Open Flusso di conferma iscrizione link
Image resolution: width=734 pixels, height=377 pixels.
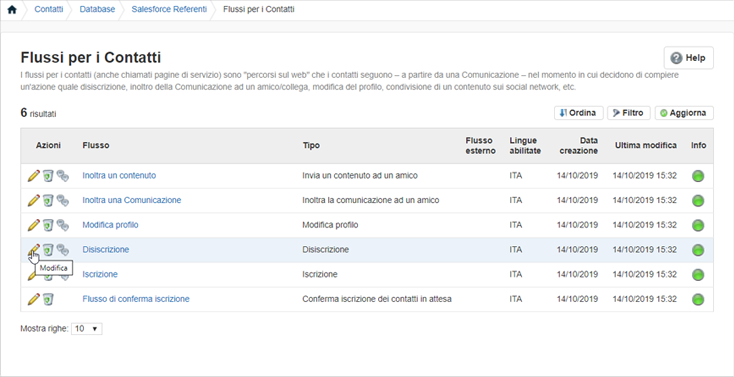(x=136, y=299)
